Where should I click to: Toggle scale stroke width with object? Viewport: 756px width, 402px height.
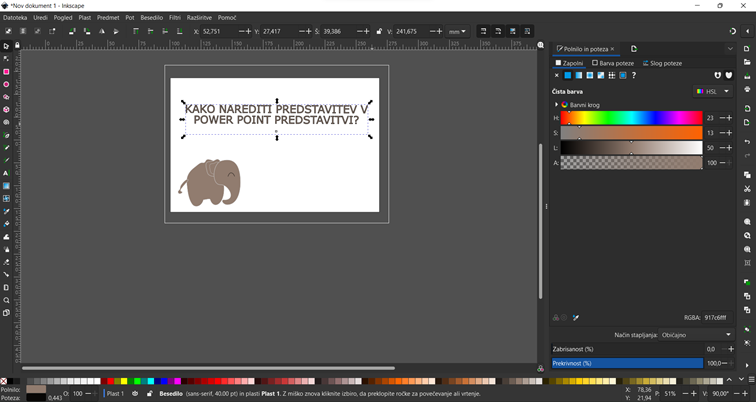(483, 31)
